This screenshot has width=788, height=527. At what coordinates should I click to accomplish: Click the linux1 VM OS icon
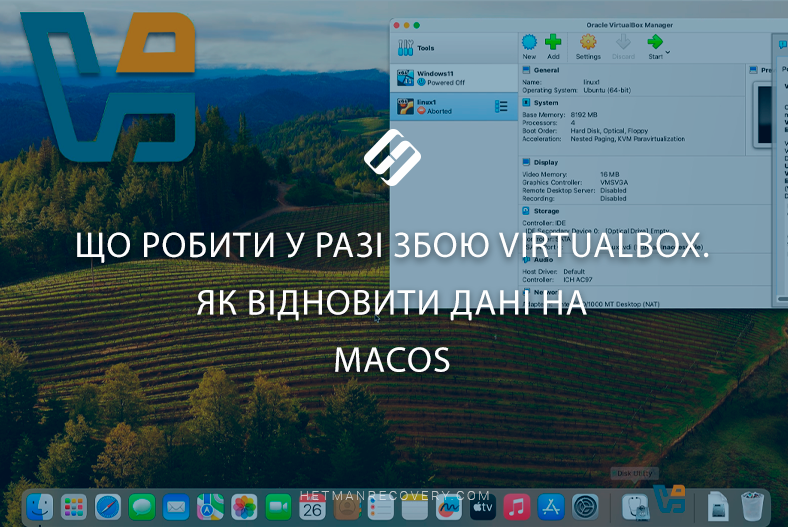[x=405, y=107]
